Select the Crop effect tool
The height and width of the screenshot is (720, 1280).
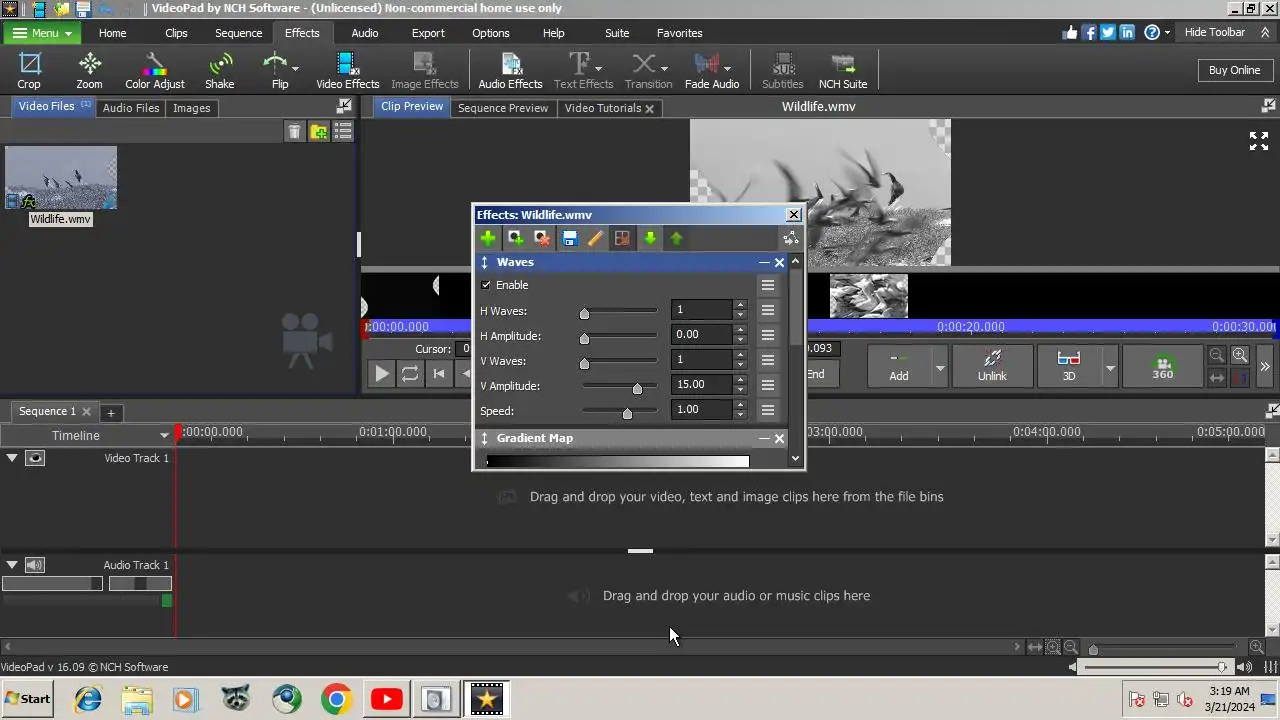[29, 71]
